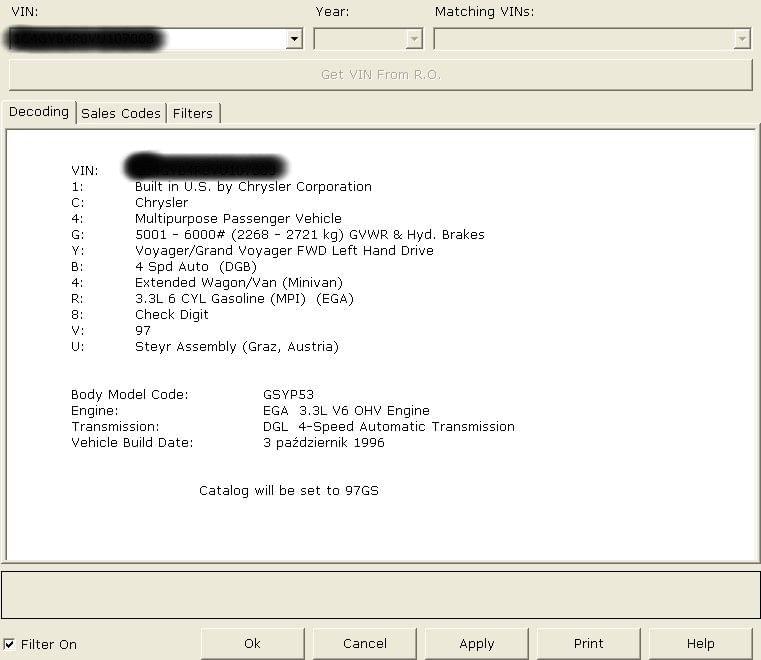Click 'Steyr Assembly (Graz, Austria)' text
This screenshot has width=761, height=660.
tap(237, 347)
